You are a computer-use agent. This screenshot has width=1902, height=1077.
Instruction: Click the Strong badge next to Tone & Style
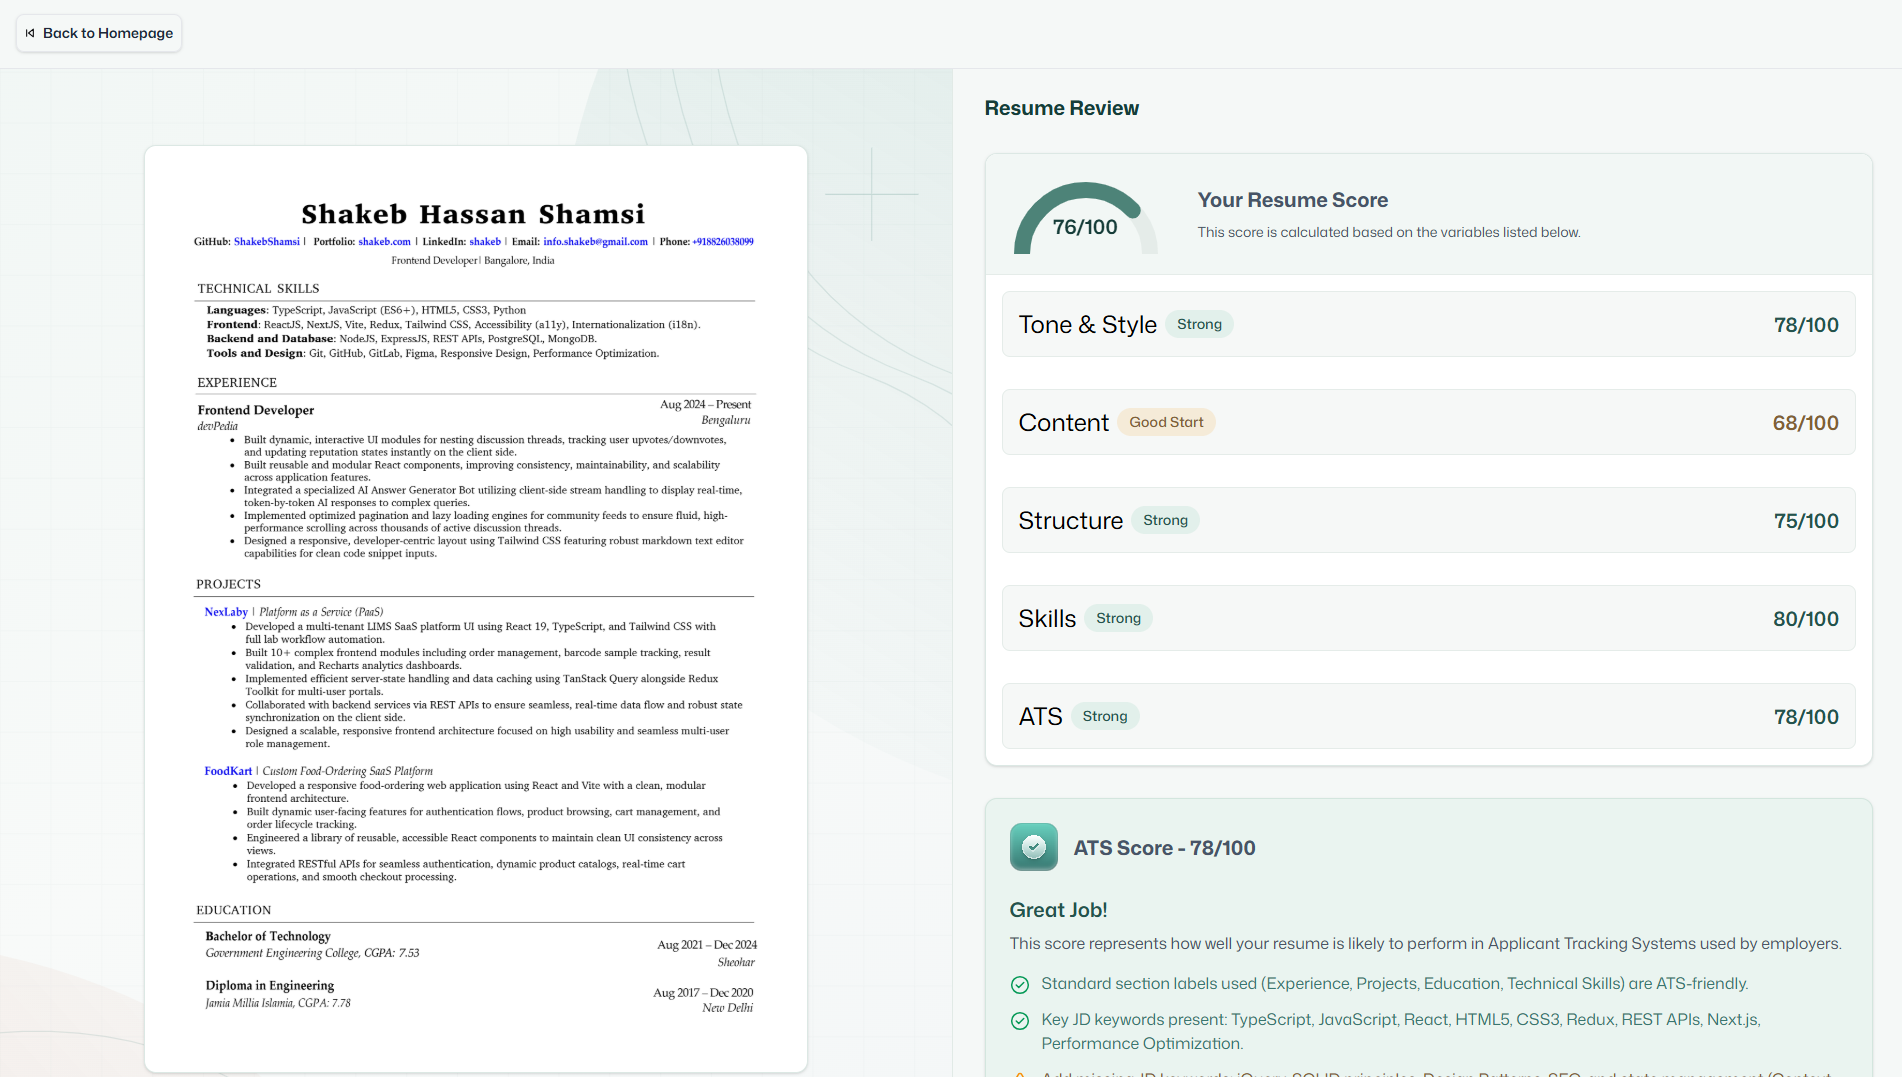coord(1199,324)
